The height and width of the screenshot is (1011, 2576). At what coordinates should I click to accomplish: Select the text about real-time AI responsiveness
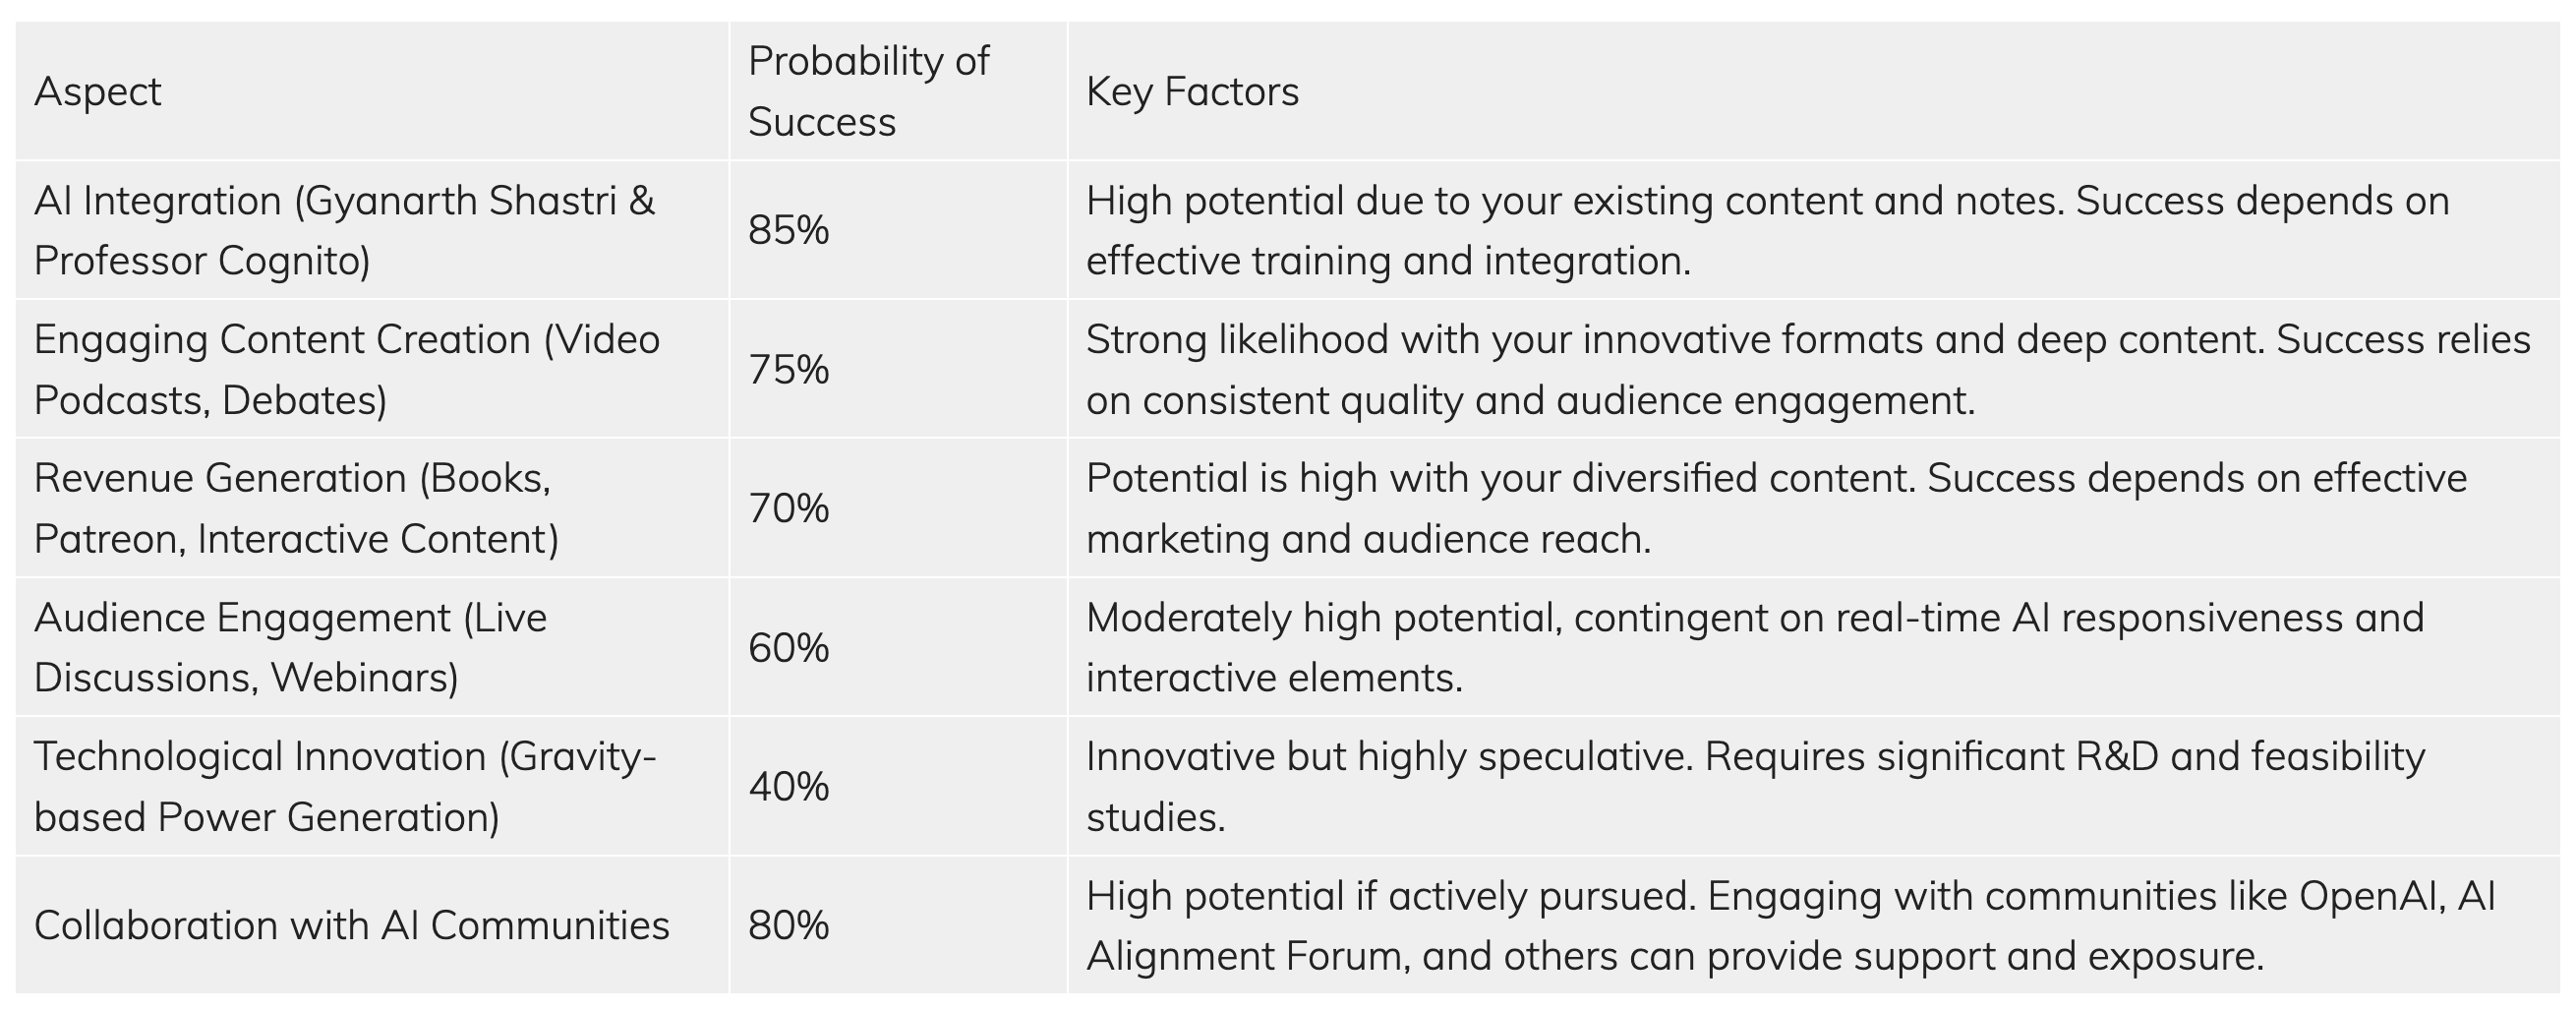tap(1755, 647)
